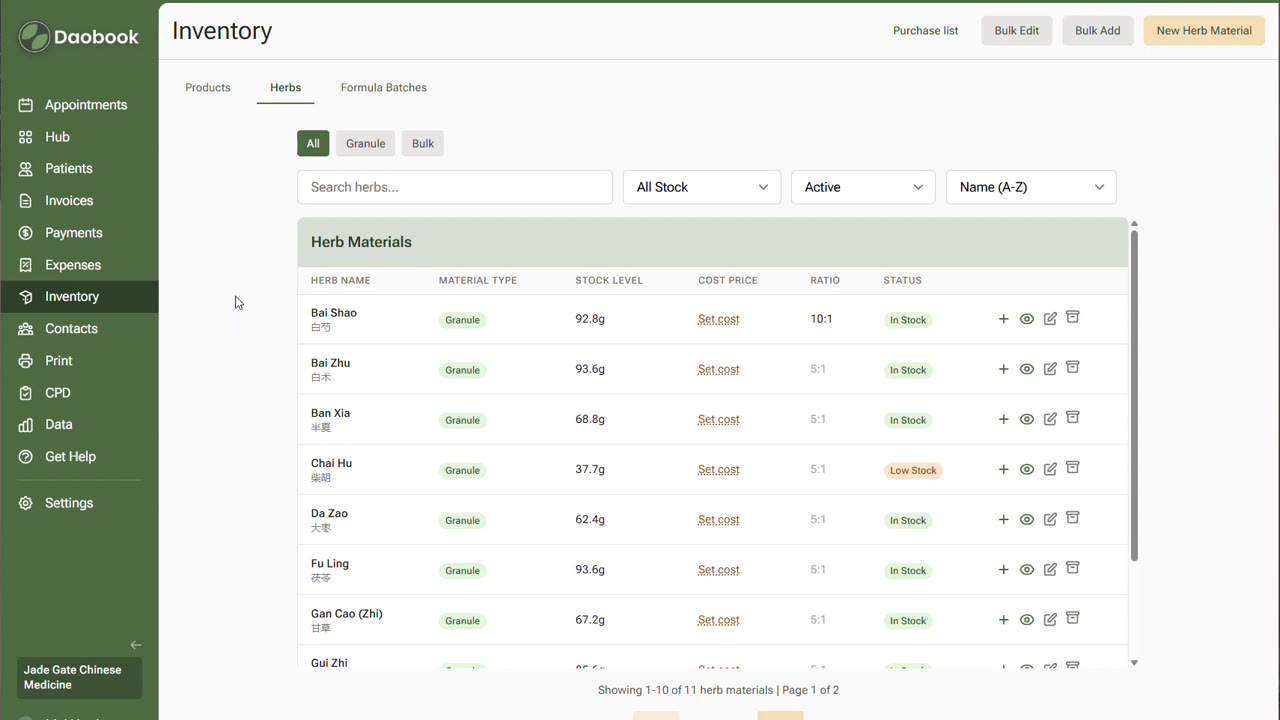Click the Daobook logo icon
Image resolution: width=1280 pixels, height=720 pixels.
[34, 37]
